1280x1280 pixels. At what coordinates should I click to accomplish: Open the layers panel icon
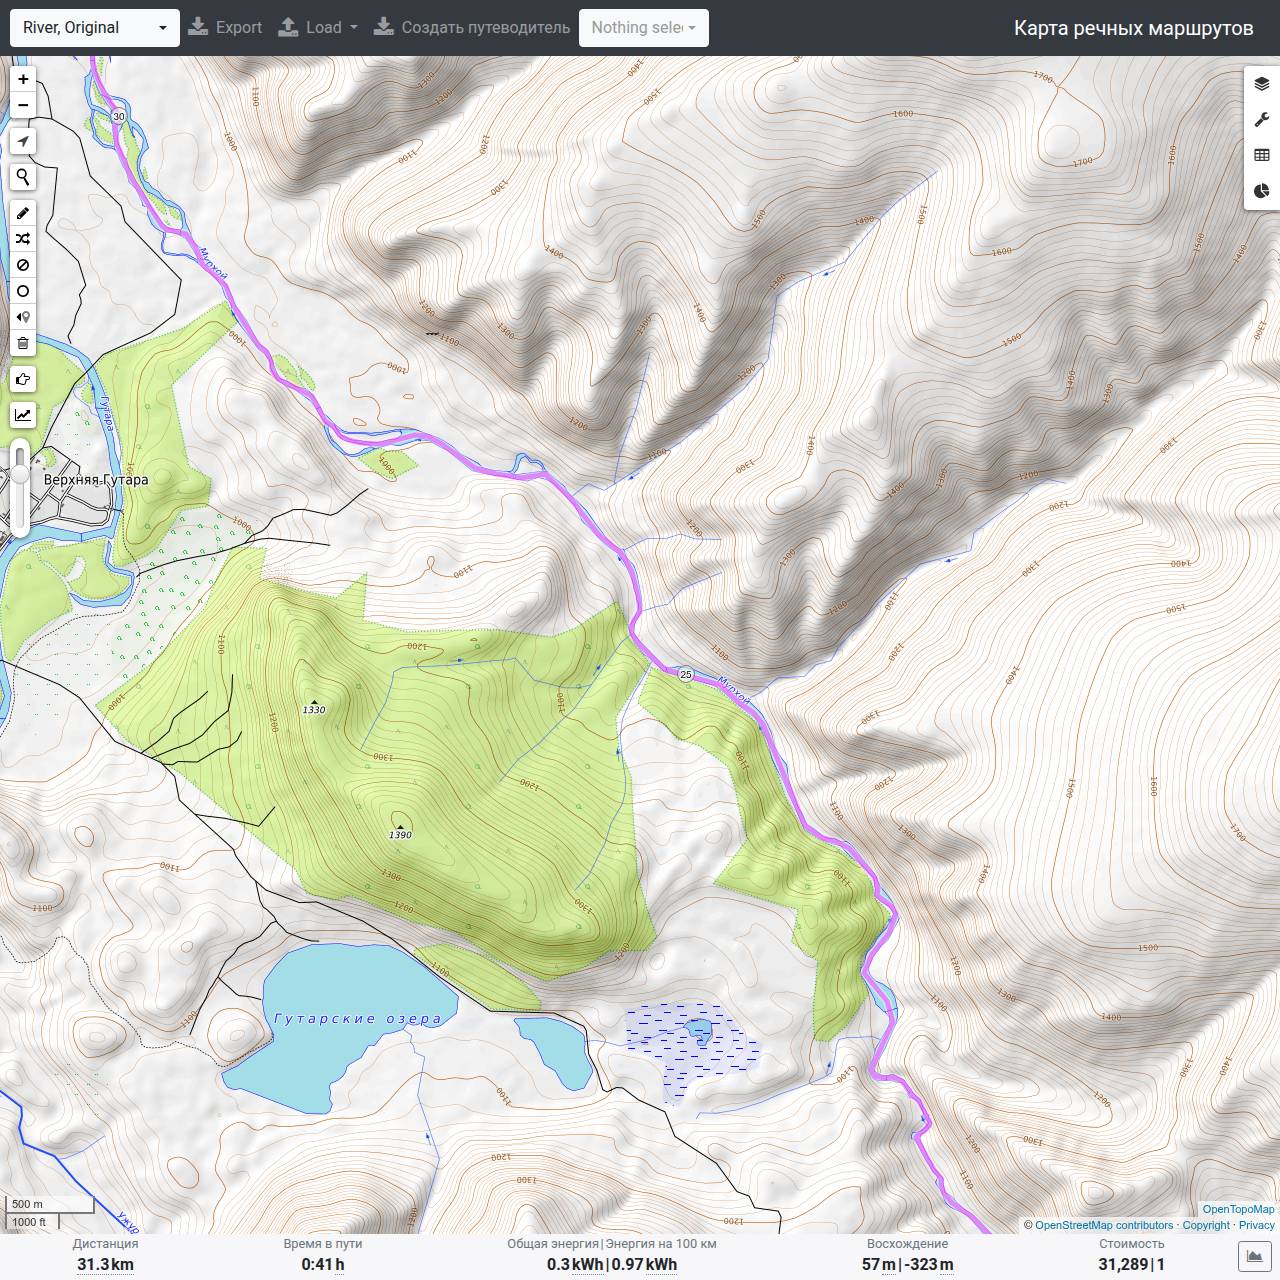pyautogui.click(x=1262, y=84)
